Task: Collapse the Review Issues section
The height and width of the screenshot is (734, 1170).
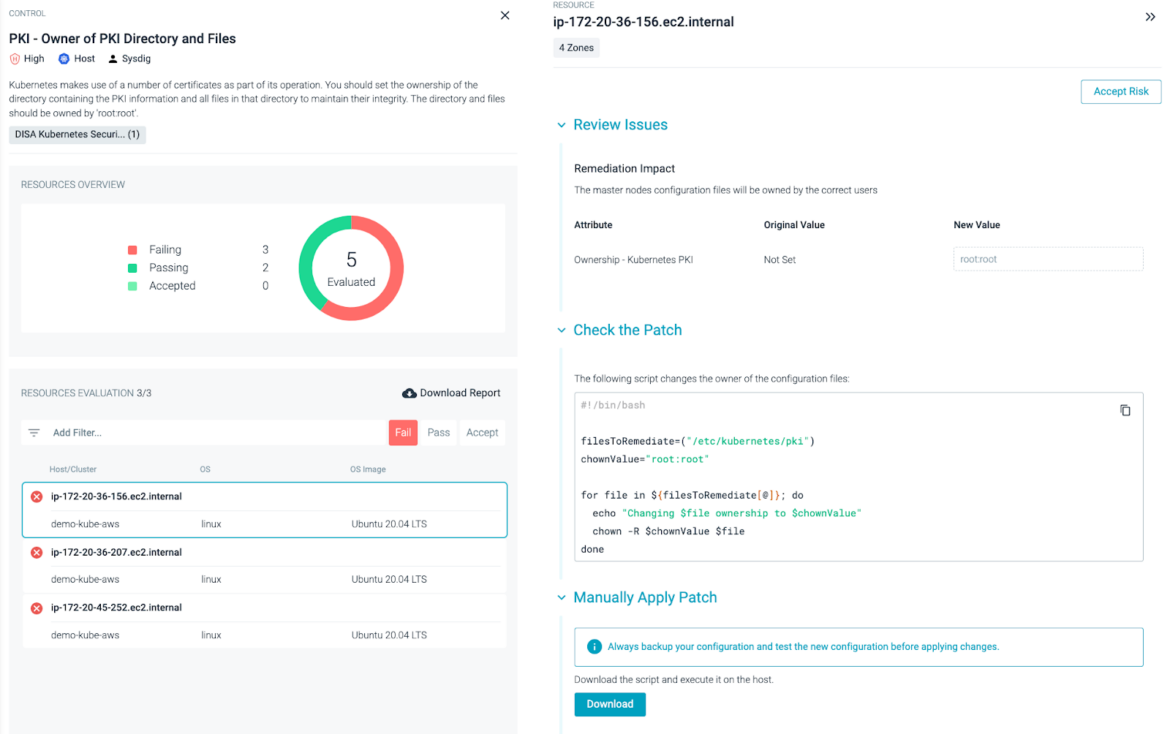Action: [561, 125]
